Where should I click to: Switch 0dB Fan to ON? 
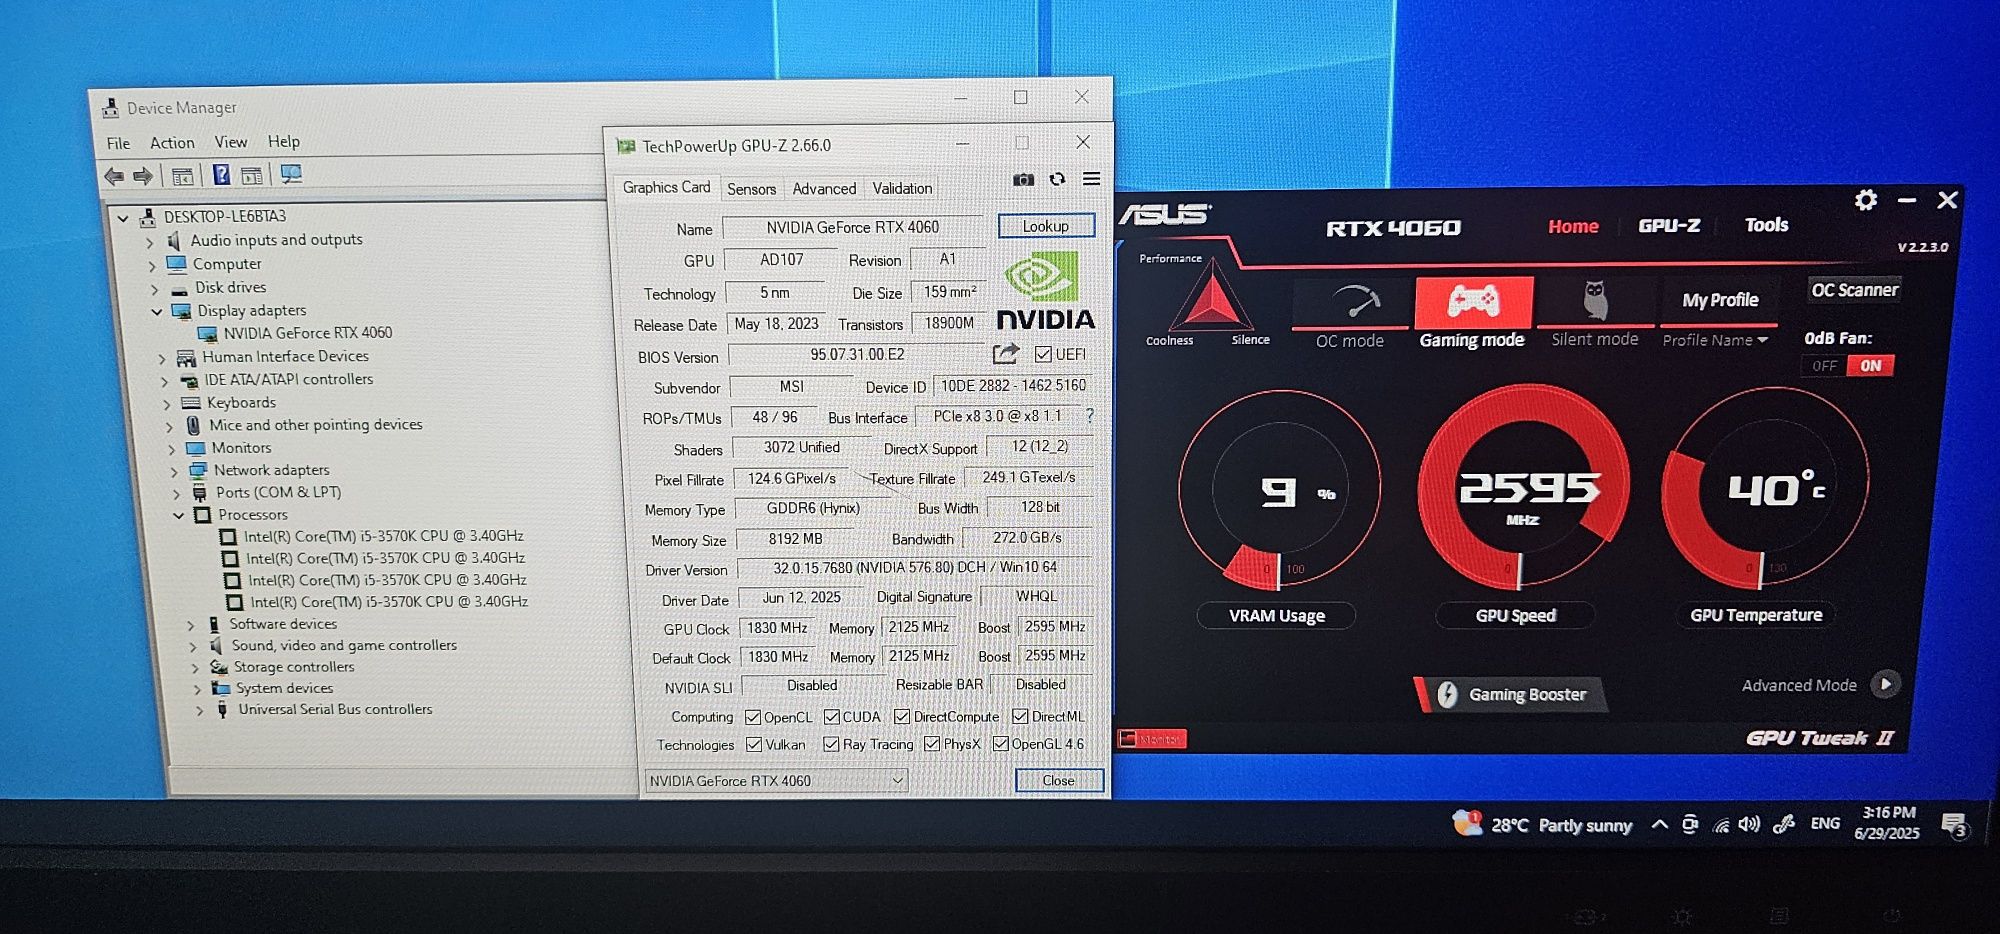click(x=1871, y=366)
